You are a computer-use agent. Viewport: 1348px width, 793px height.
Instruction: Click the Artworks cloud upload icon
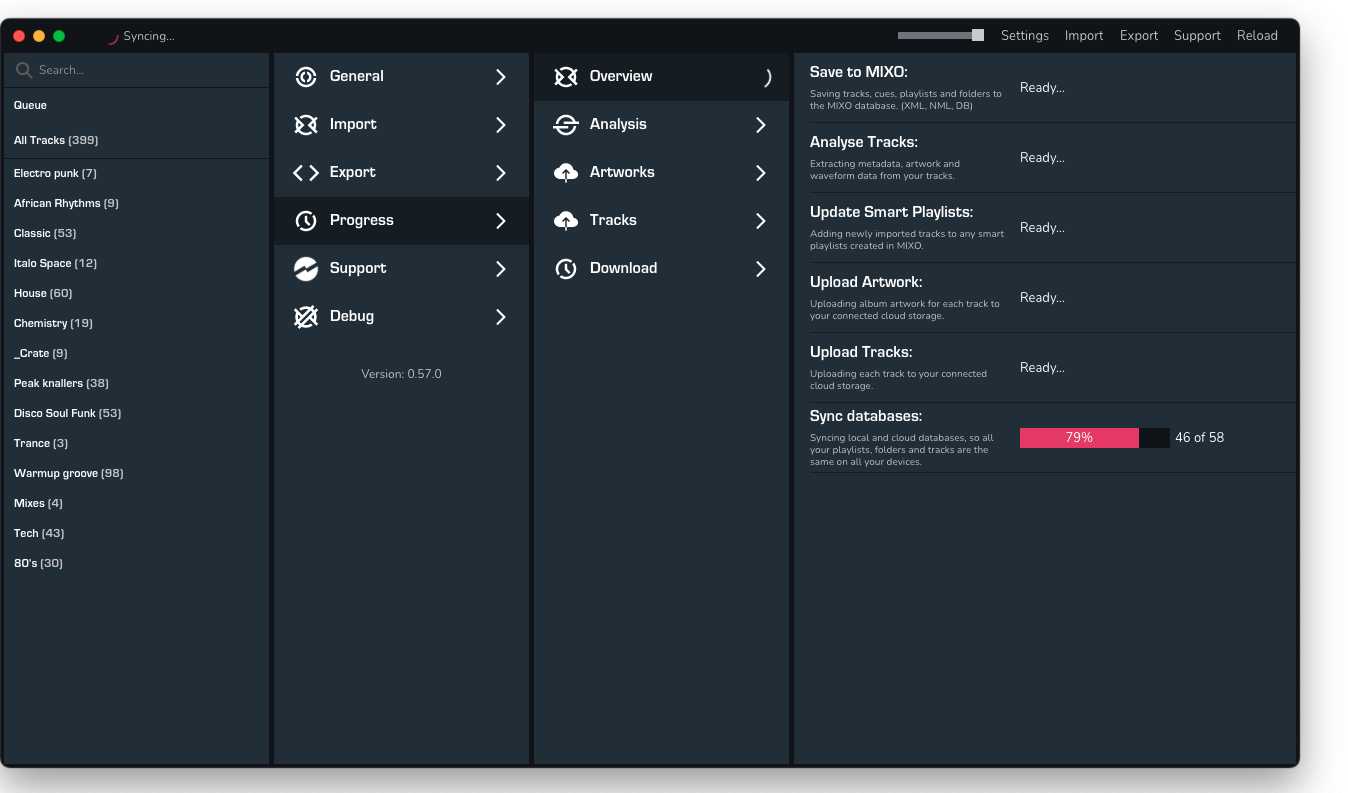tap(566, 173)
